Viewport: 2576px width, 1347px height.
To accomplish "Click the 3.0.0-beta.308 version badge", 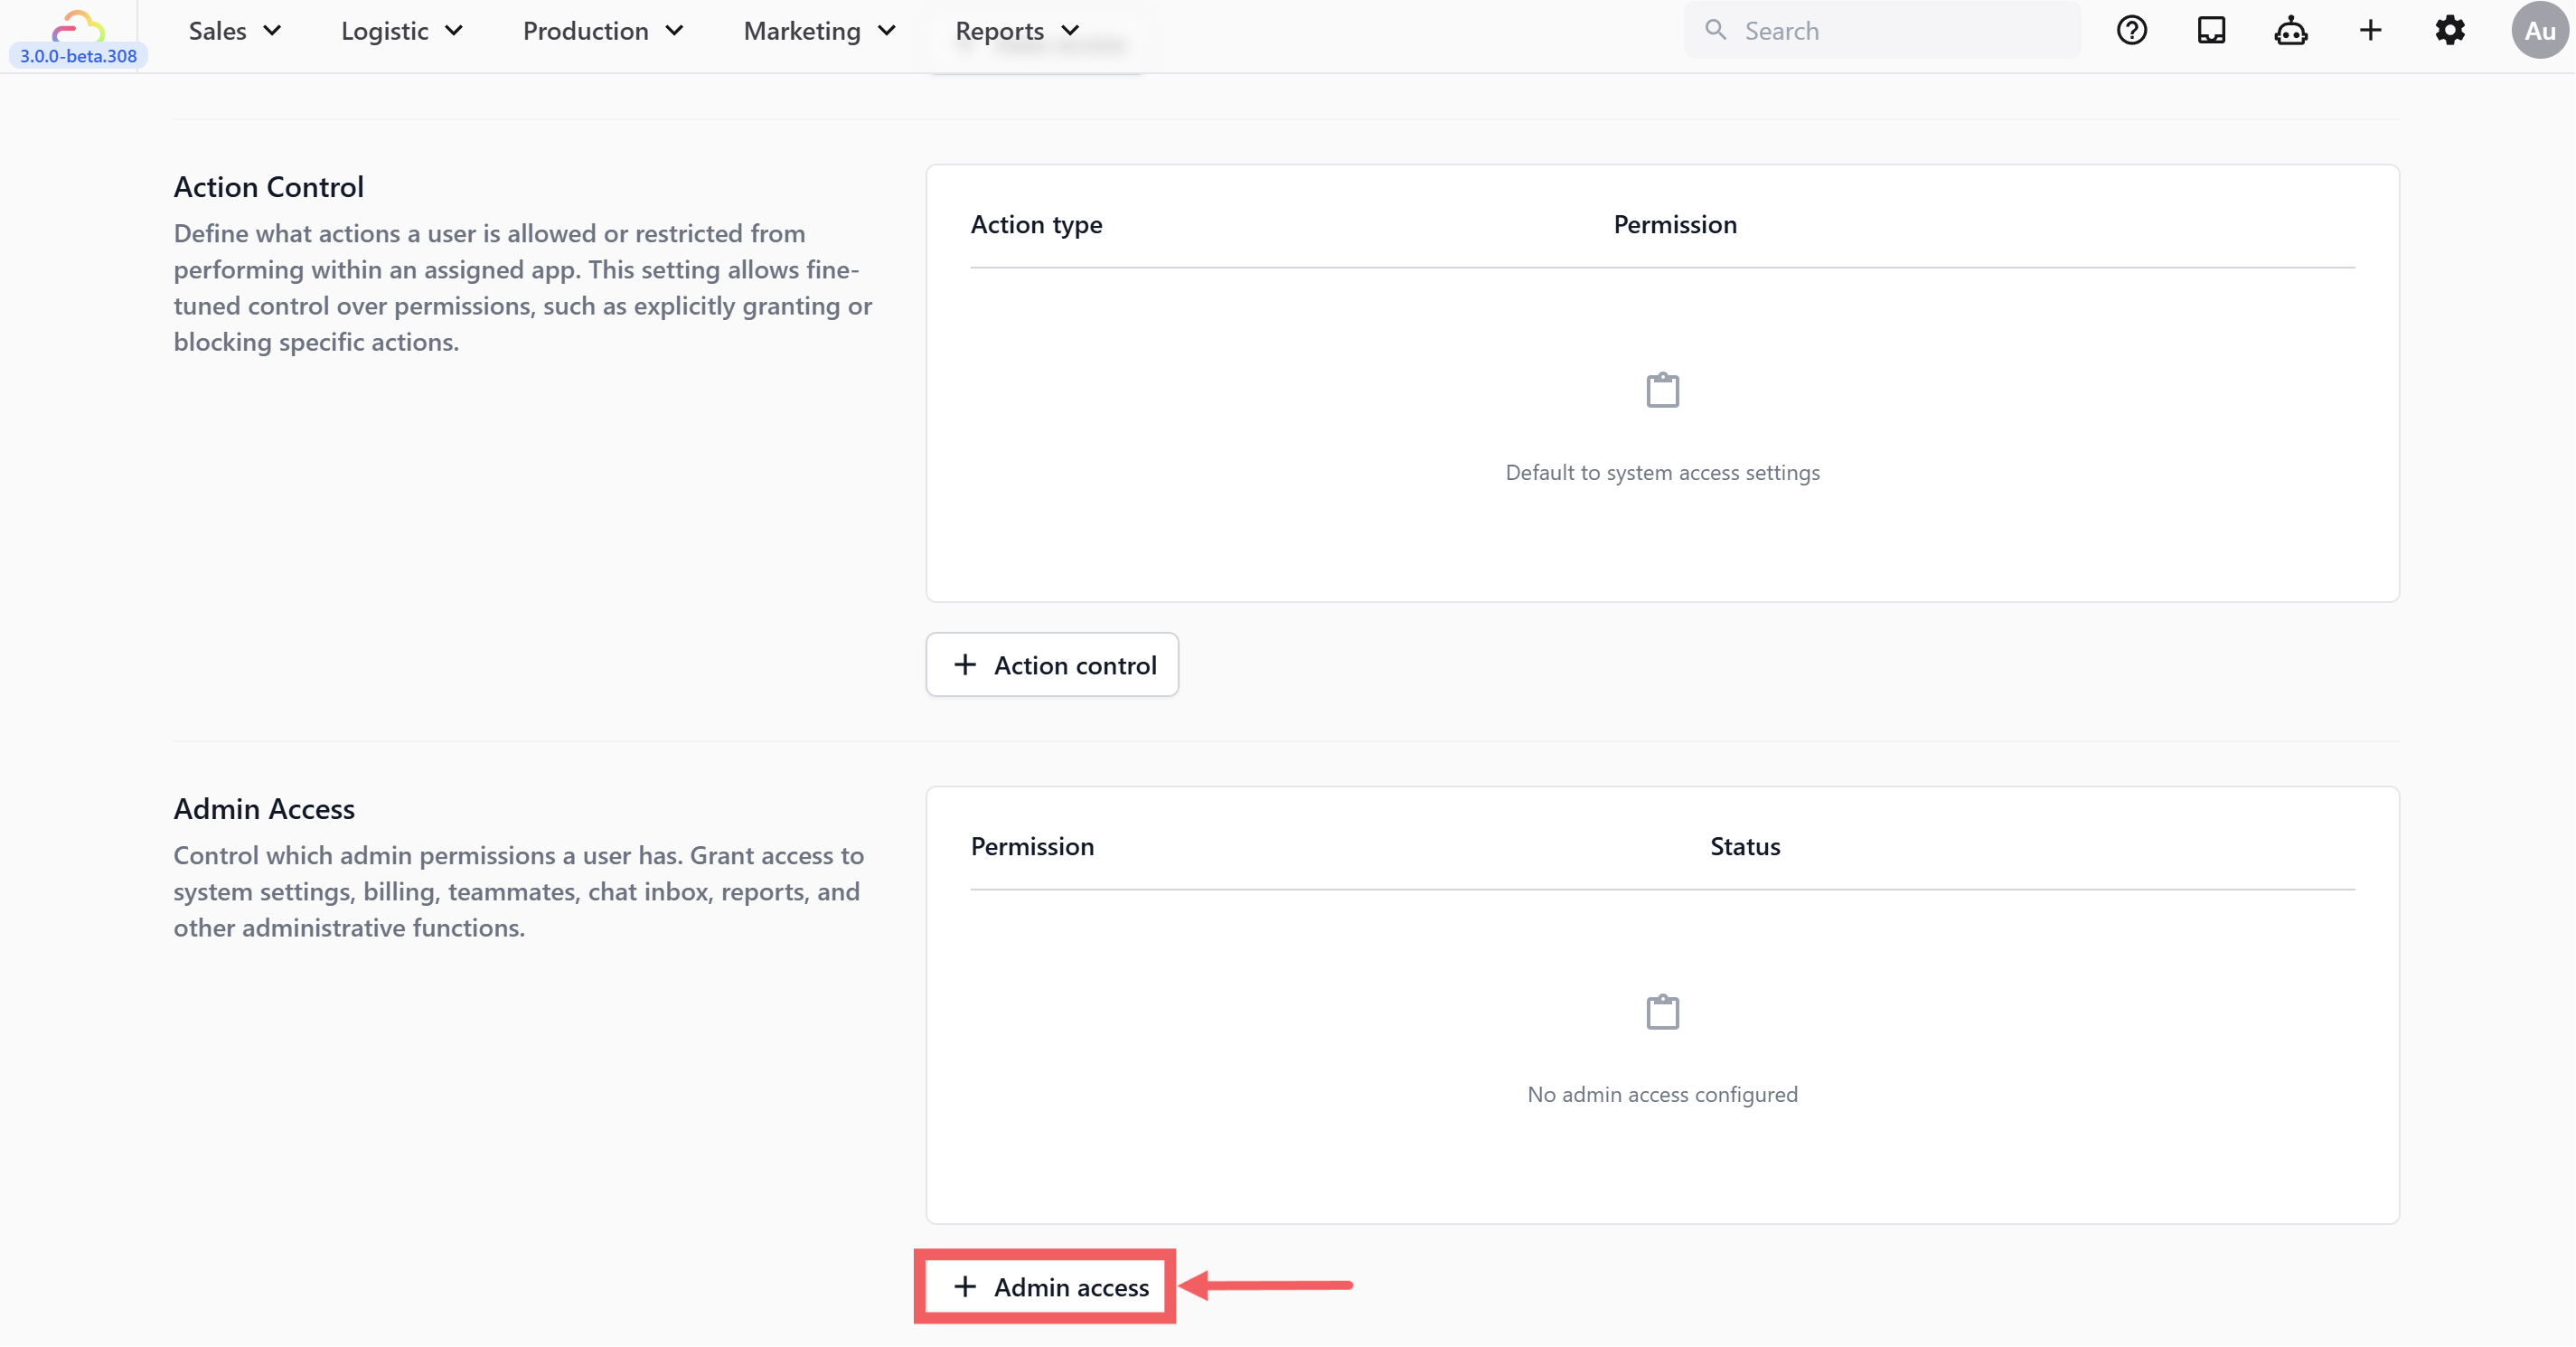I will click(78, 56).
